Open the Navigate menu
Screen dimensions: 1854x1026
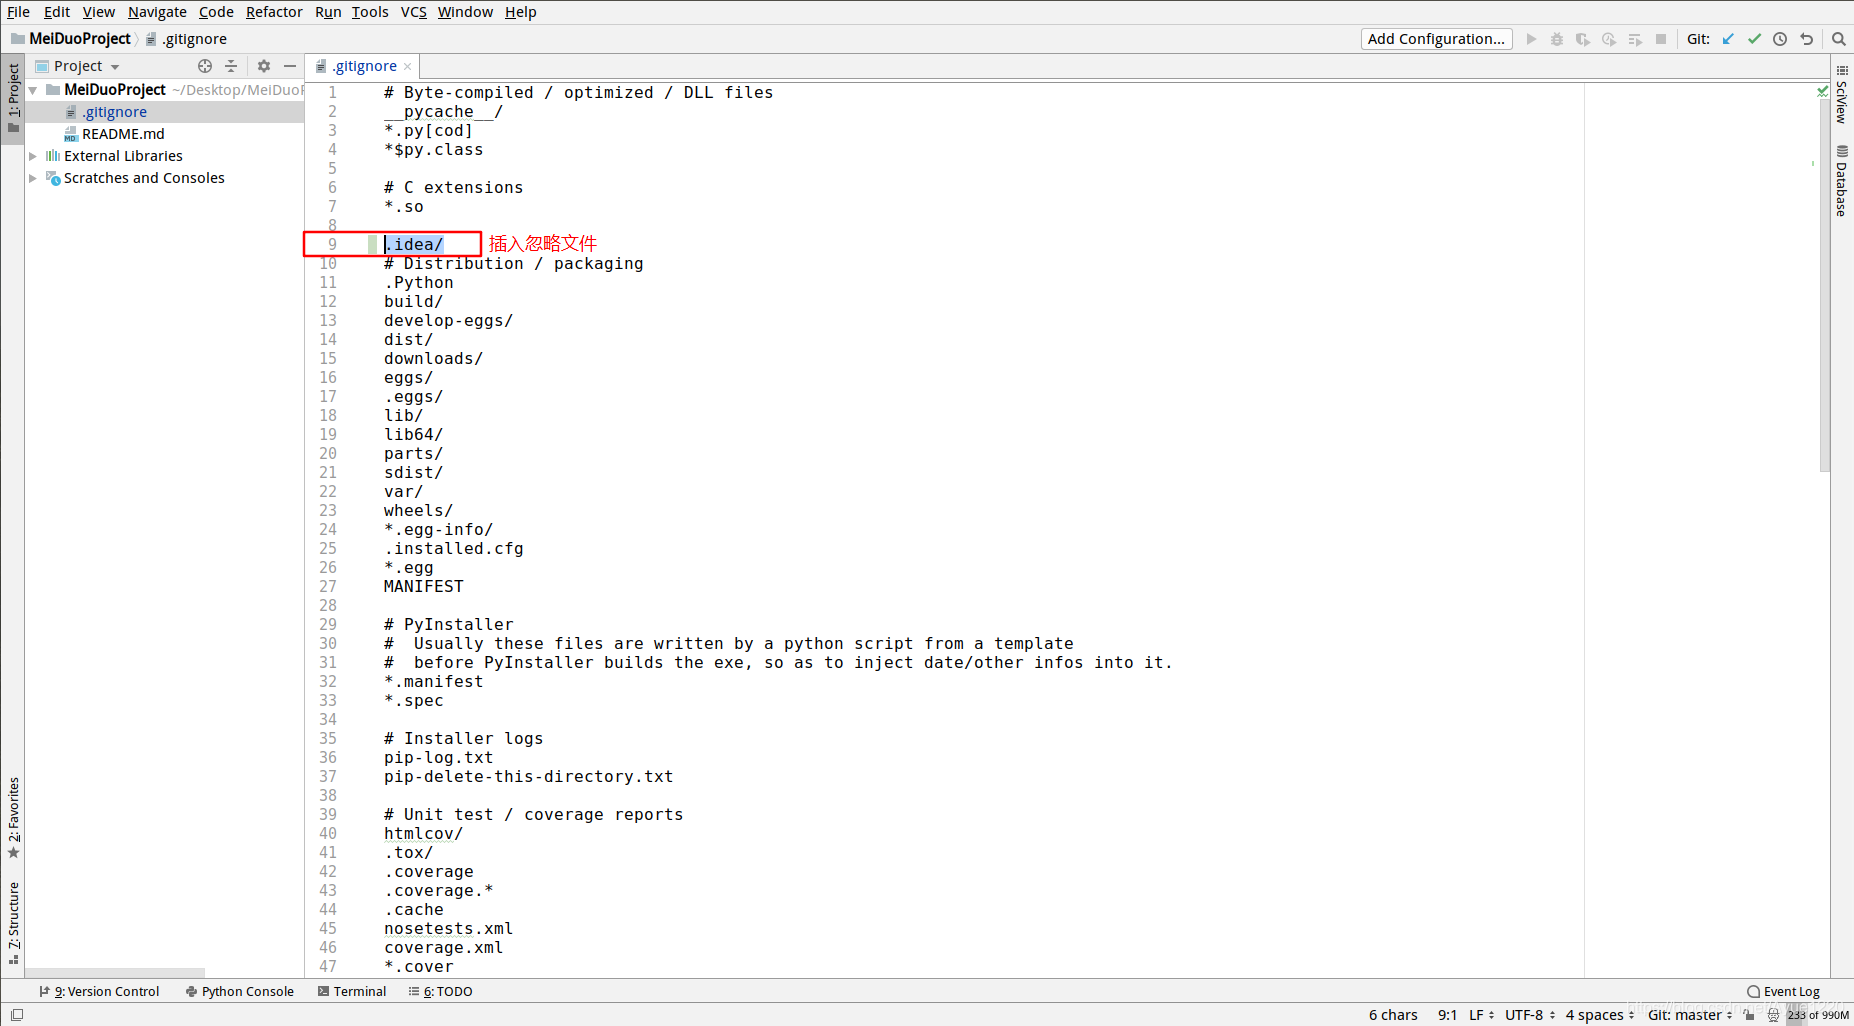157,12
